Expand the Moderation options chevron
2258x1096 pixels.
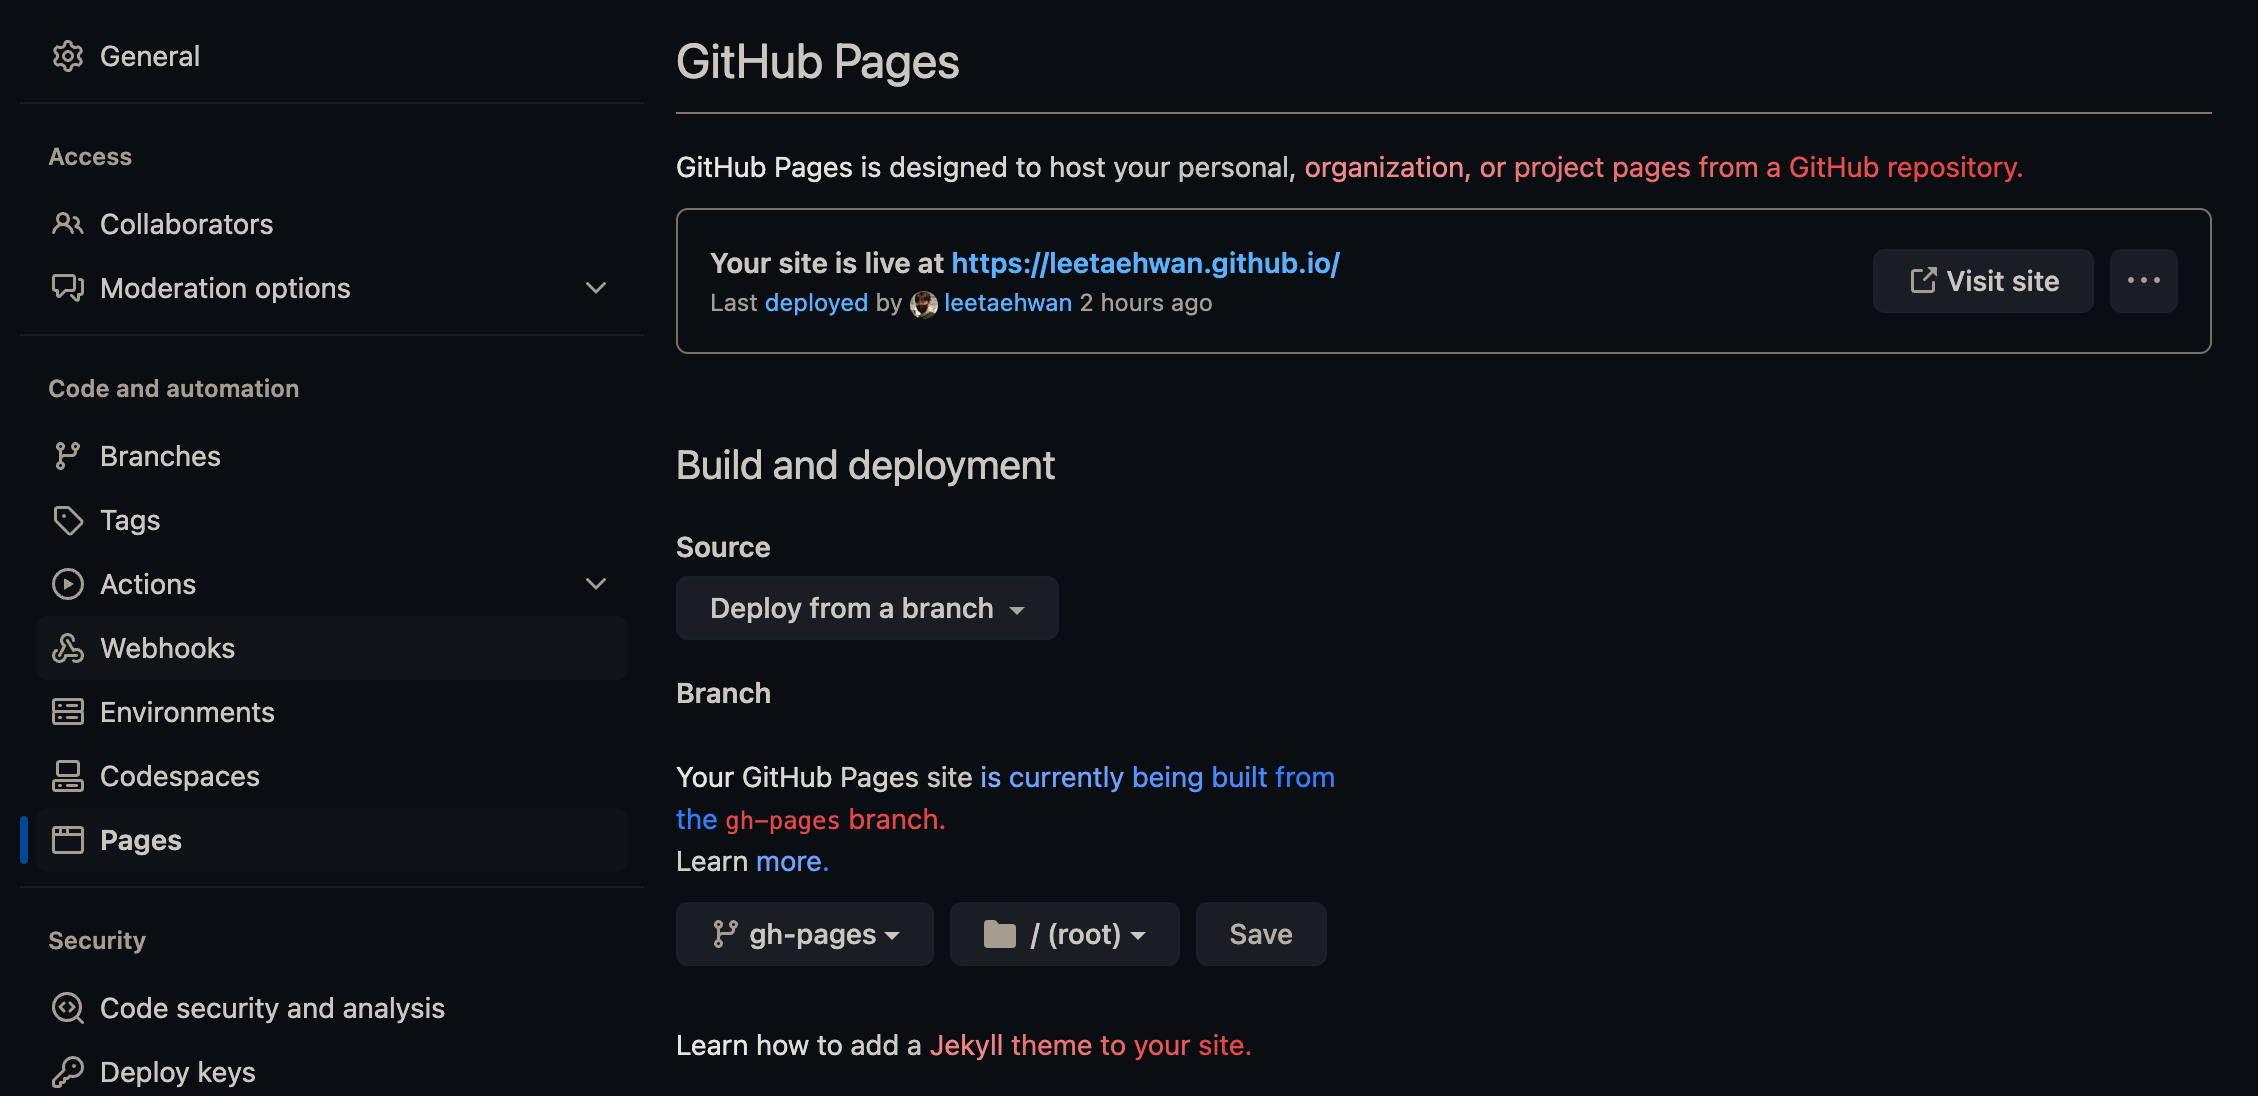(596, 288)
